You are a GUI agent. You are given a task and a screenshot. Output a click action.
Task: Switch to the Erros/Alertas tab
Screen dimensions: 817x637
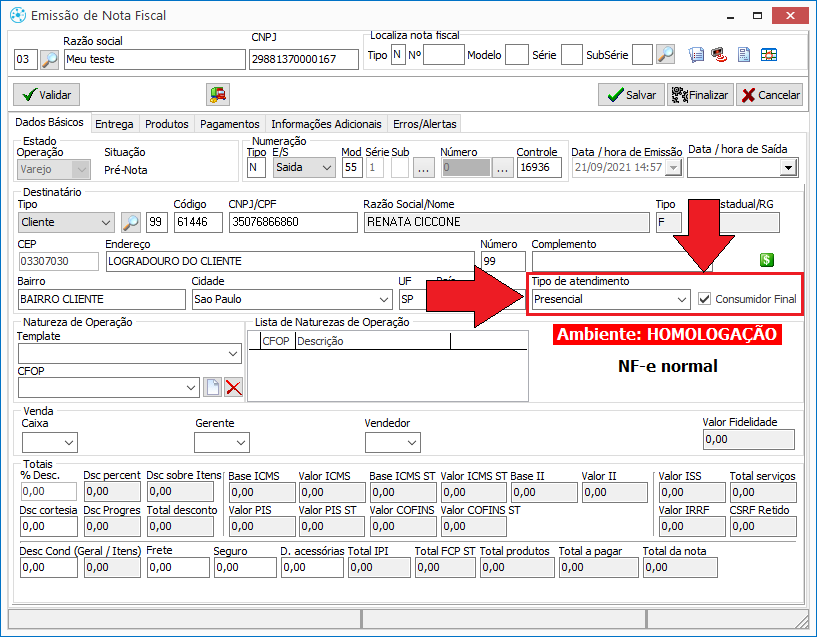(425, 124)
